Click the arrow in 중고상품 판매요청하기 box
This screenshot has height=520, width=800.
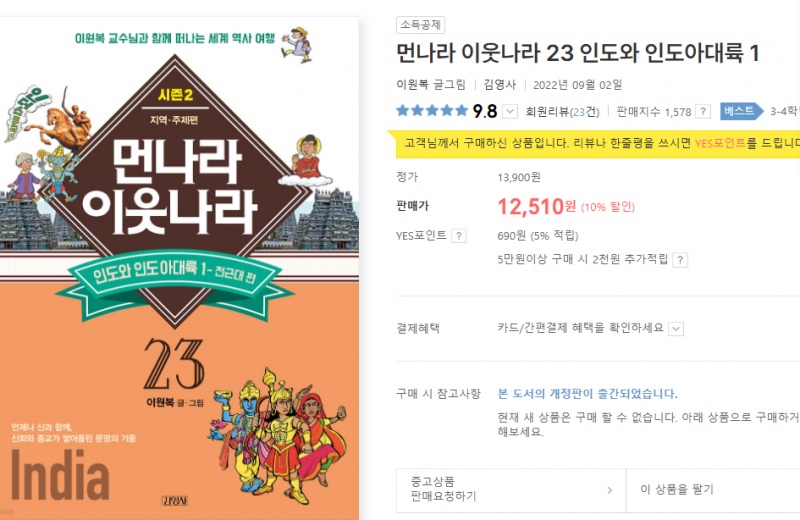[610, 490]
